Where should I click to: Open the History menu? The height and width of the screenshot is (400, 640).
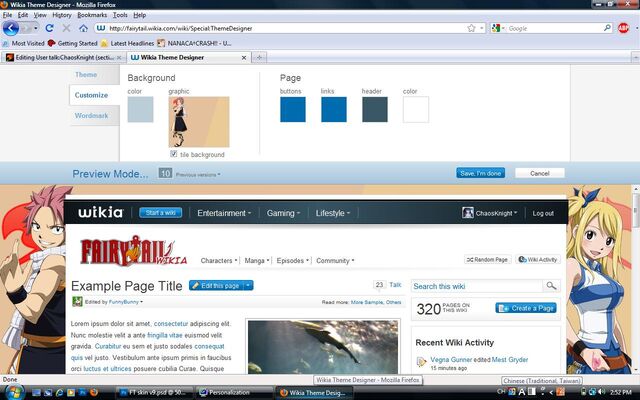click(62, 15)
